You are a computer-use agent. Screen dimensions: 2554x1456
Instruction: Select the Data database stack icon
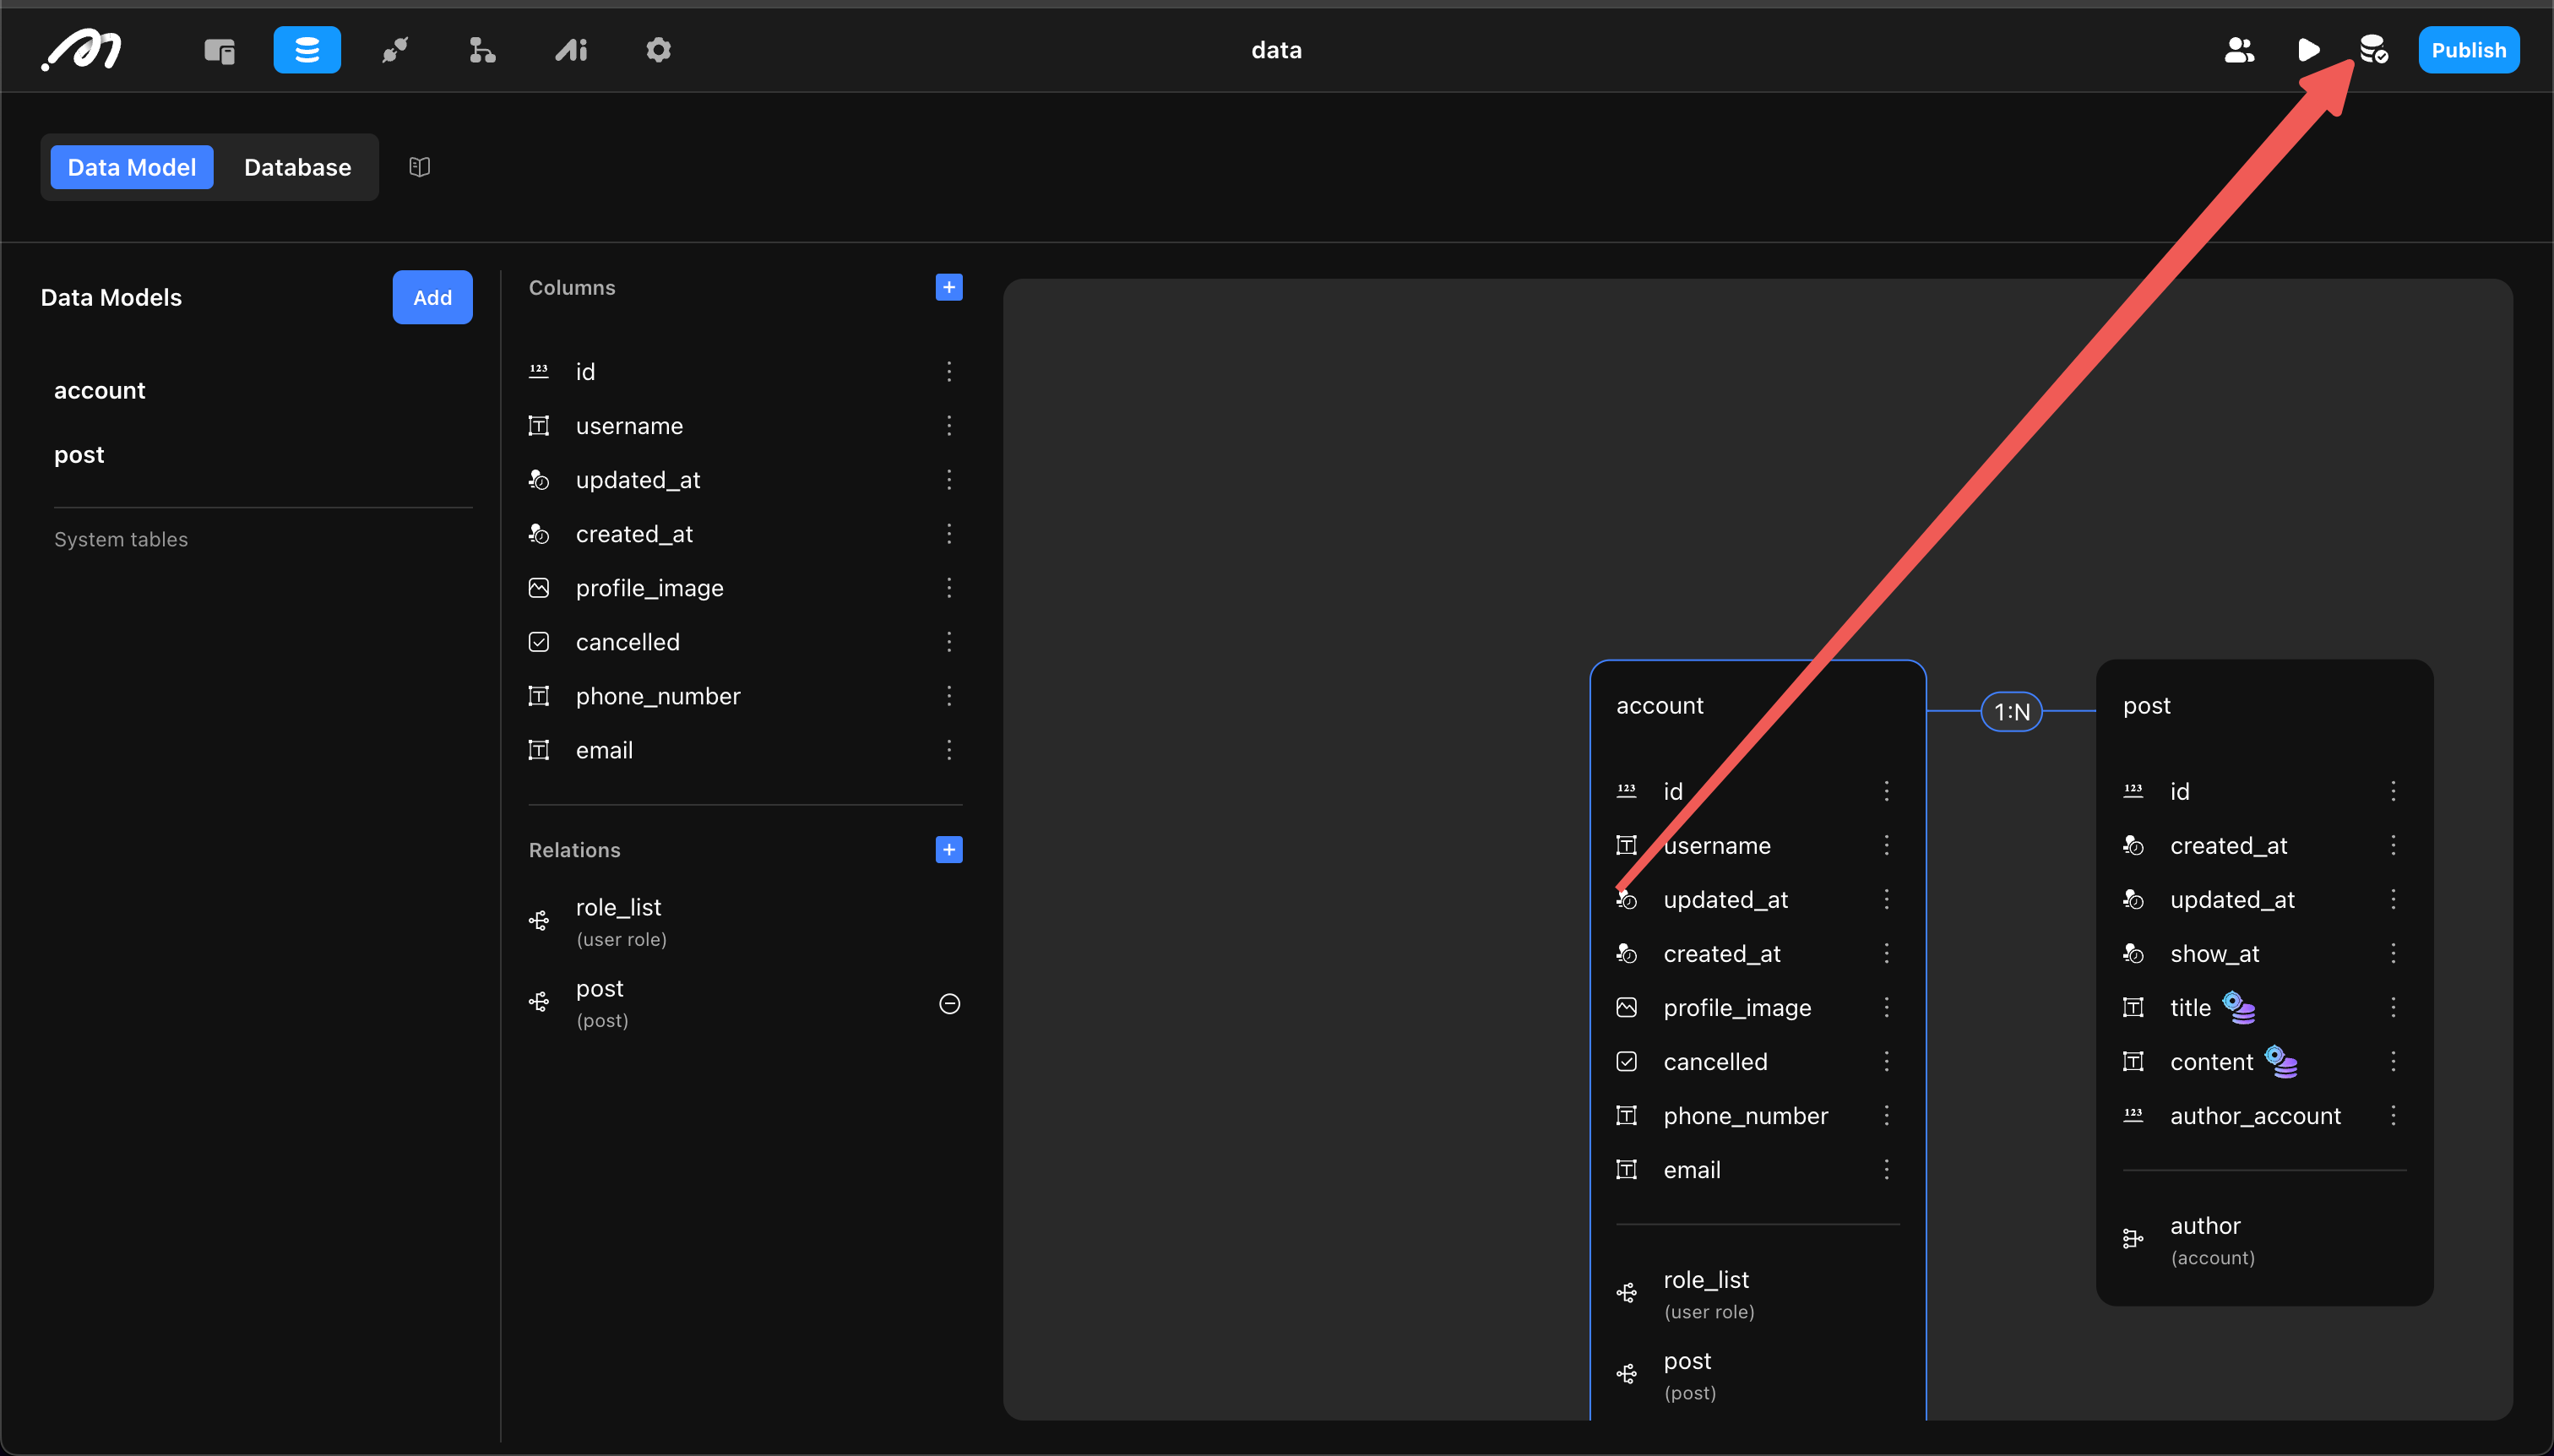point(307,50)
